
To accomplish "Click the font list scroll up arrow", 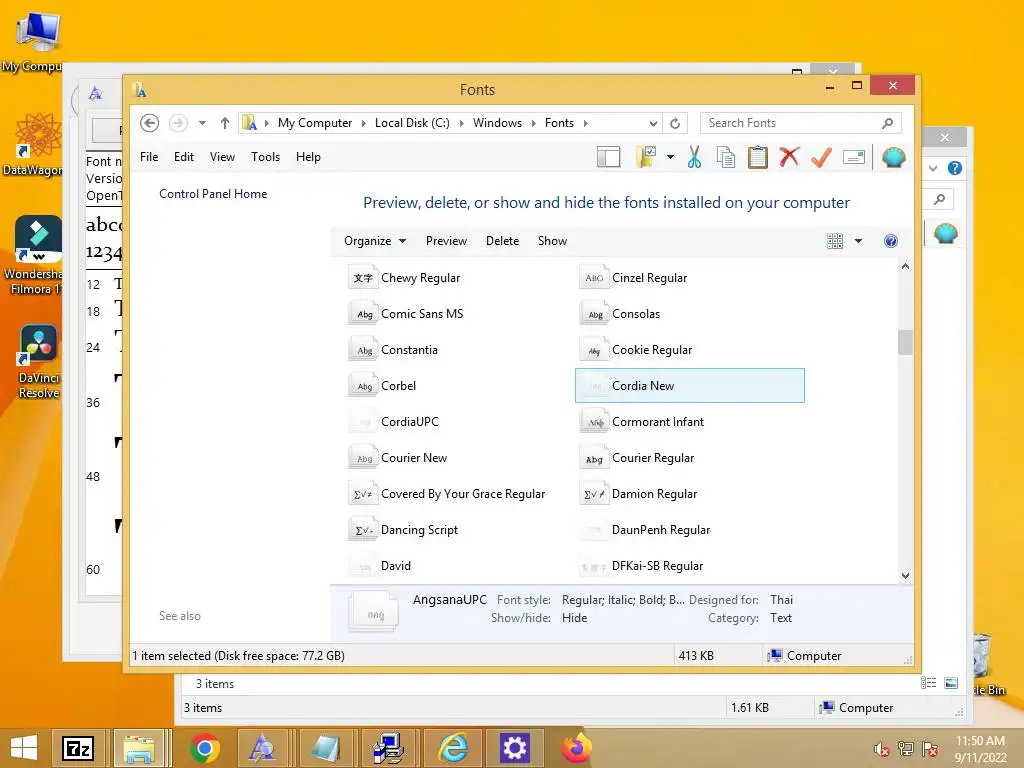I will [x=905, y=266].
